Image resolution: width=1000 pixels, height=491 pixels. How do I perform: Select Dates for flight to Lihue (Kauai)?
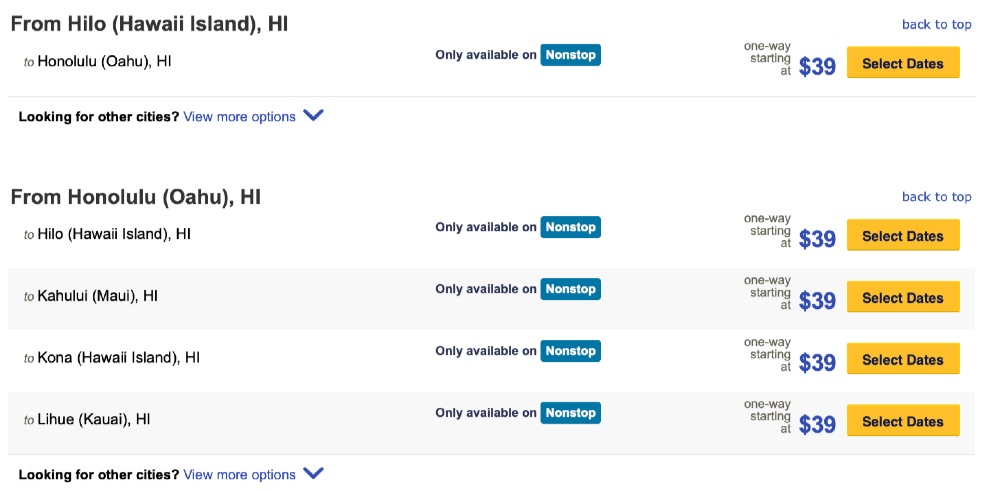click(902, 421)
